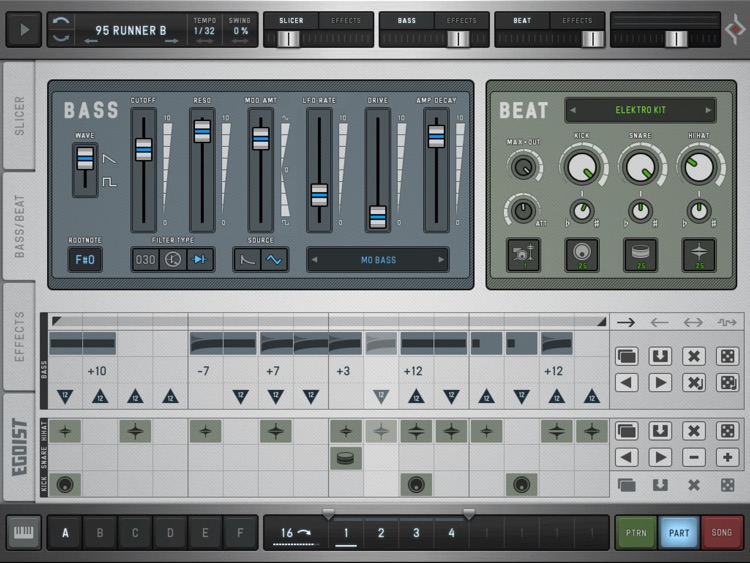Set sequencer direction to backward arrow

(x=660, y=322)
